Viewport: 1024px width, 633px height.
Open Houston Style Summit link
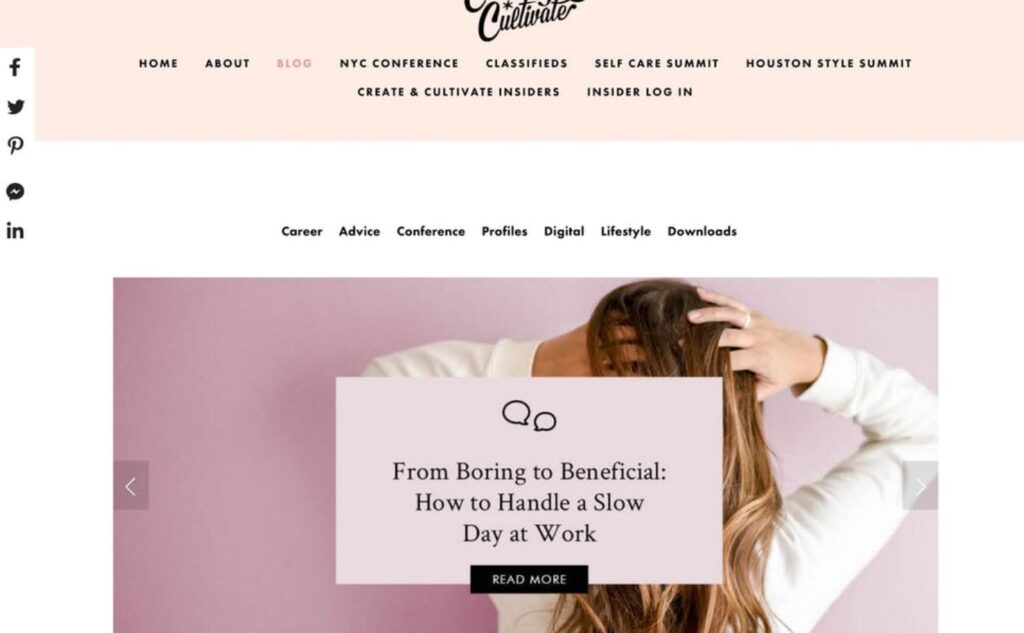[x=829, y=63]
